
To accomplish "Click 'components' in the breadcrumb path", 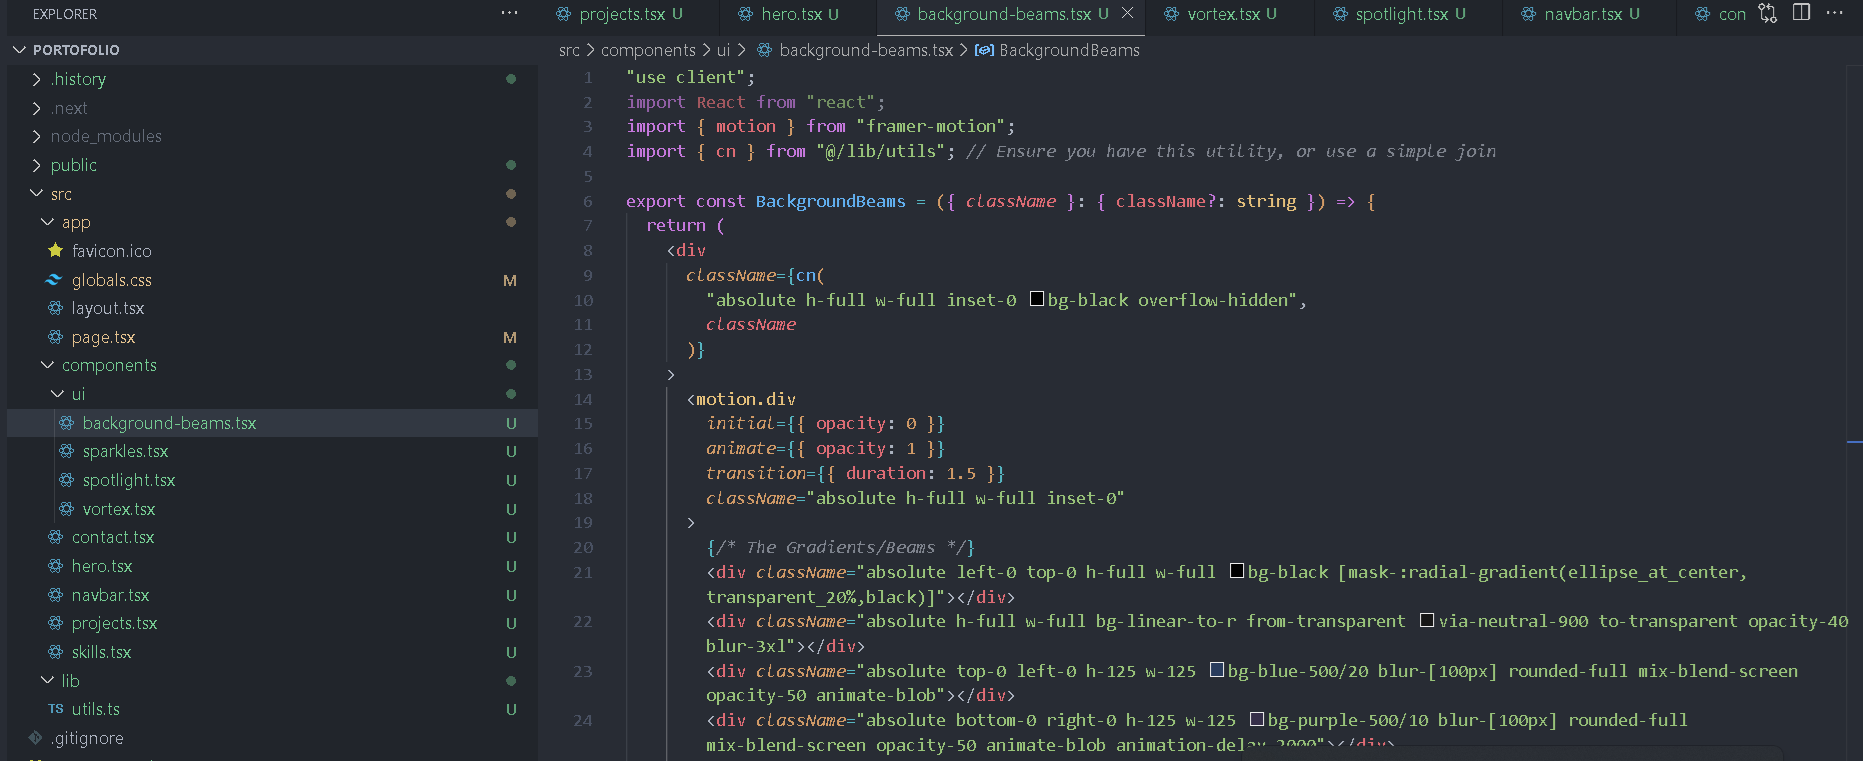I will 648,50.
